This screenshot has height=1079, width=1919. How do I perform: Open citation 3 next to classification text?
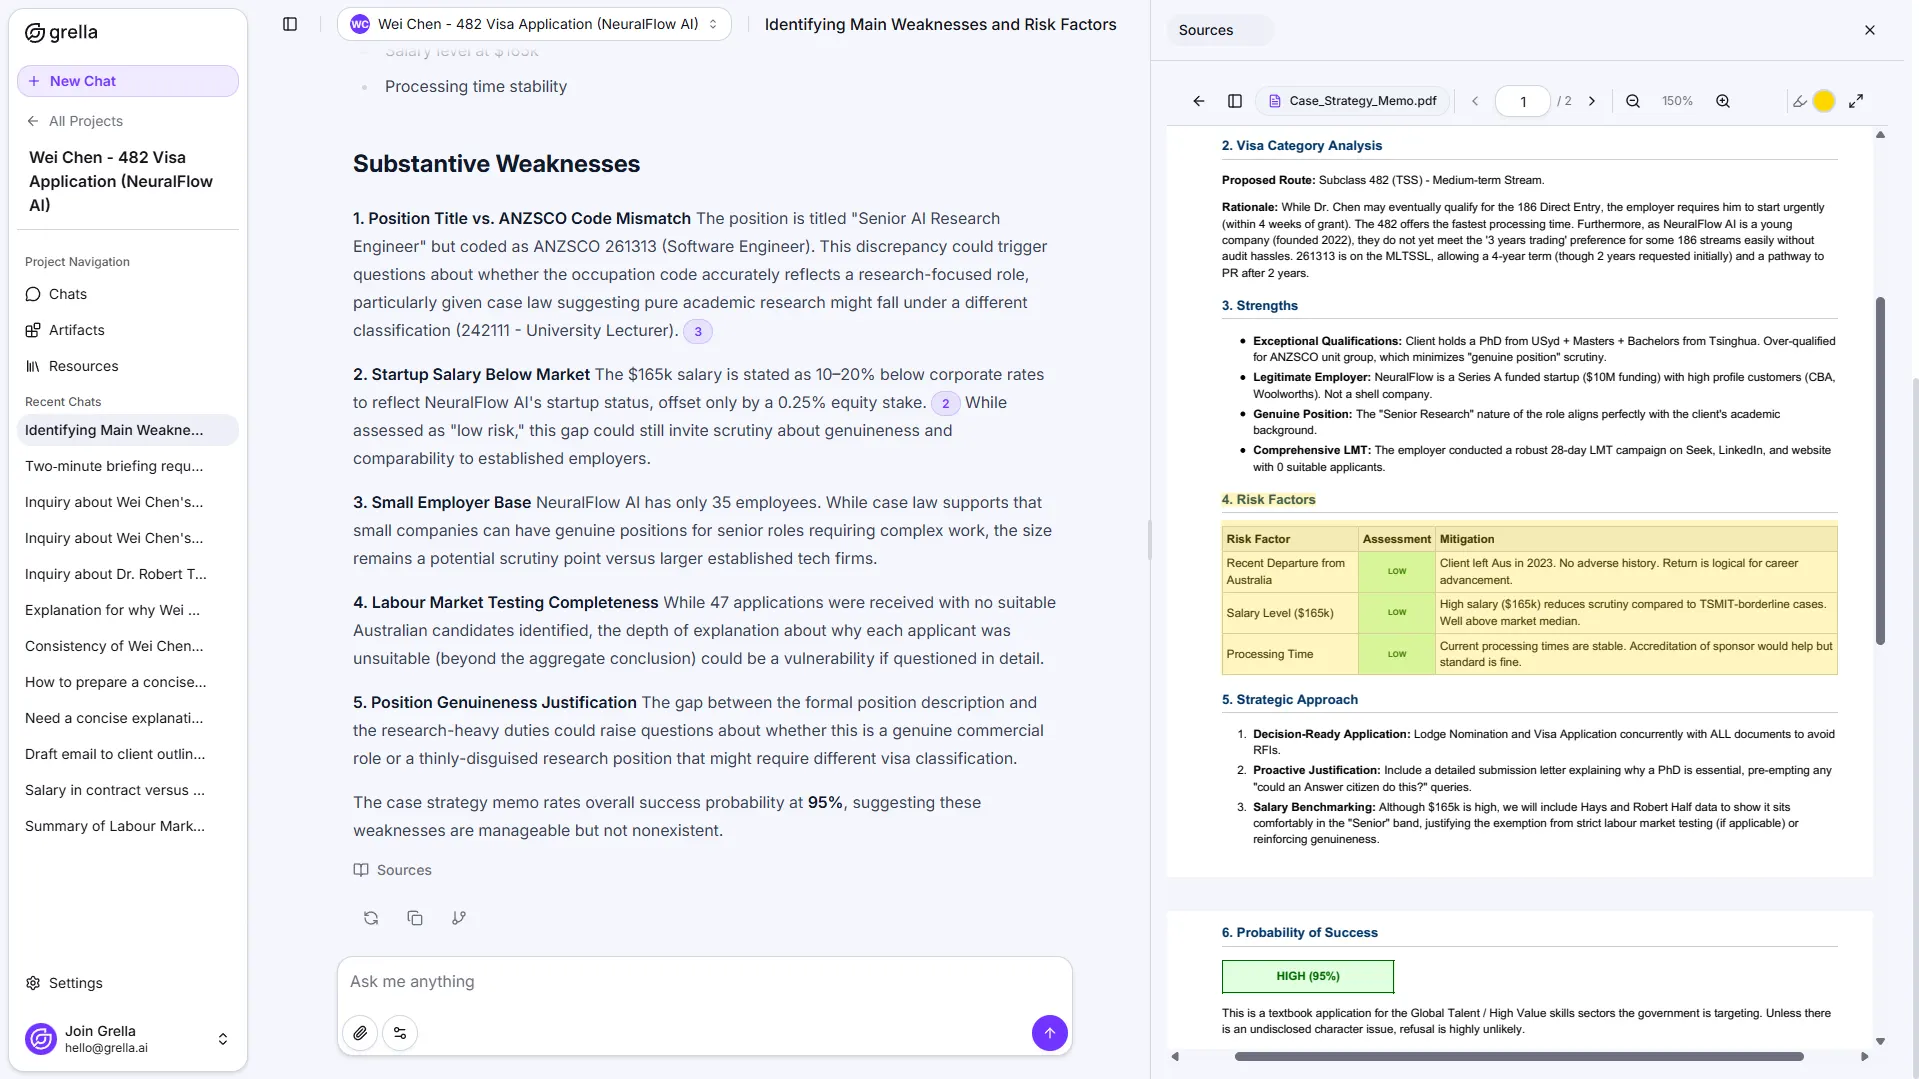click(x=697, y=330)
